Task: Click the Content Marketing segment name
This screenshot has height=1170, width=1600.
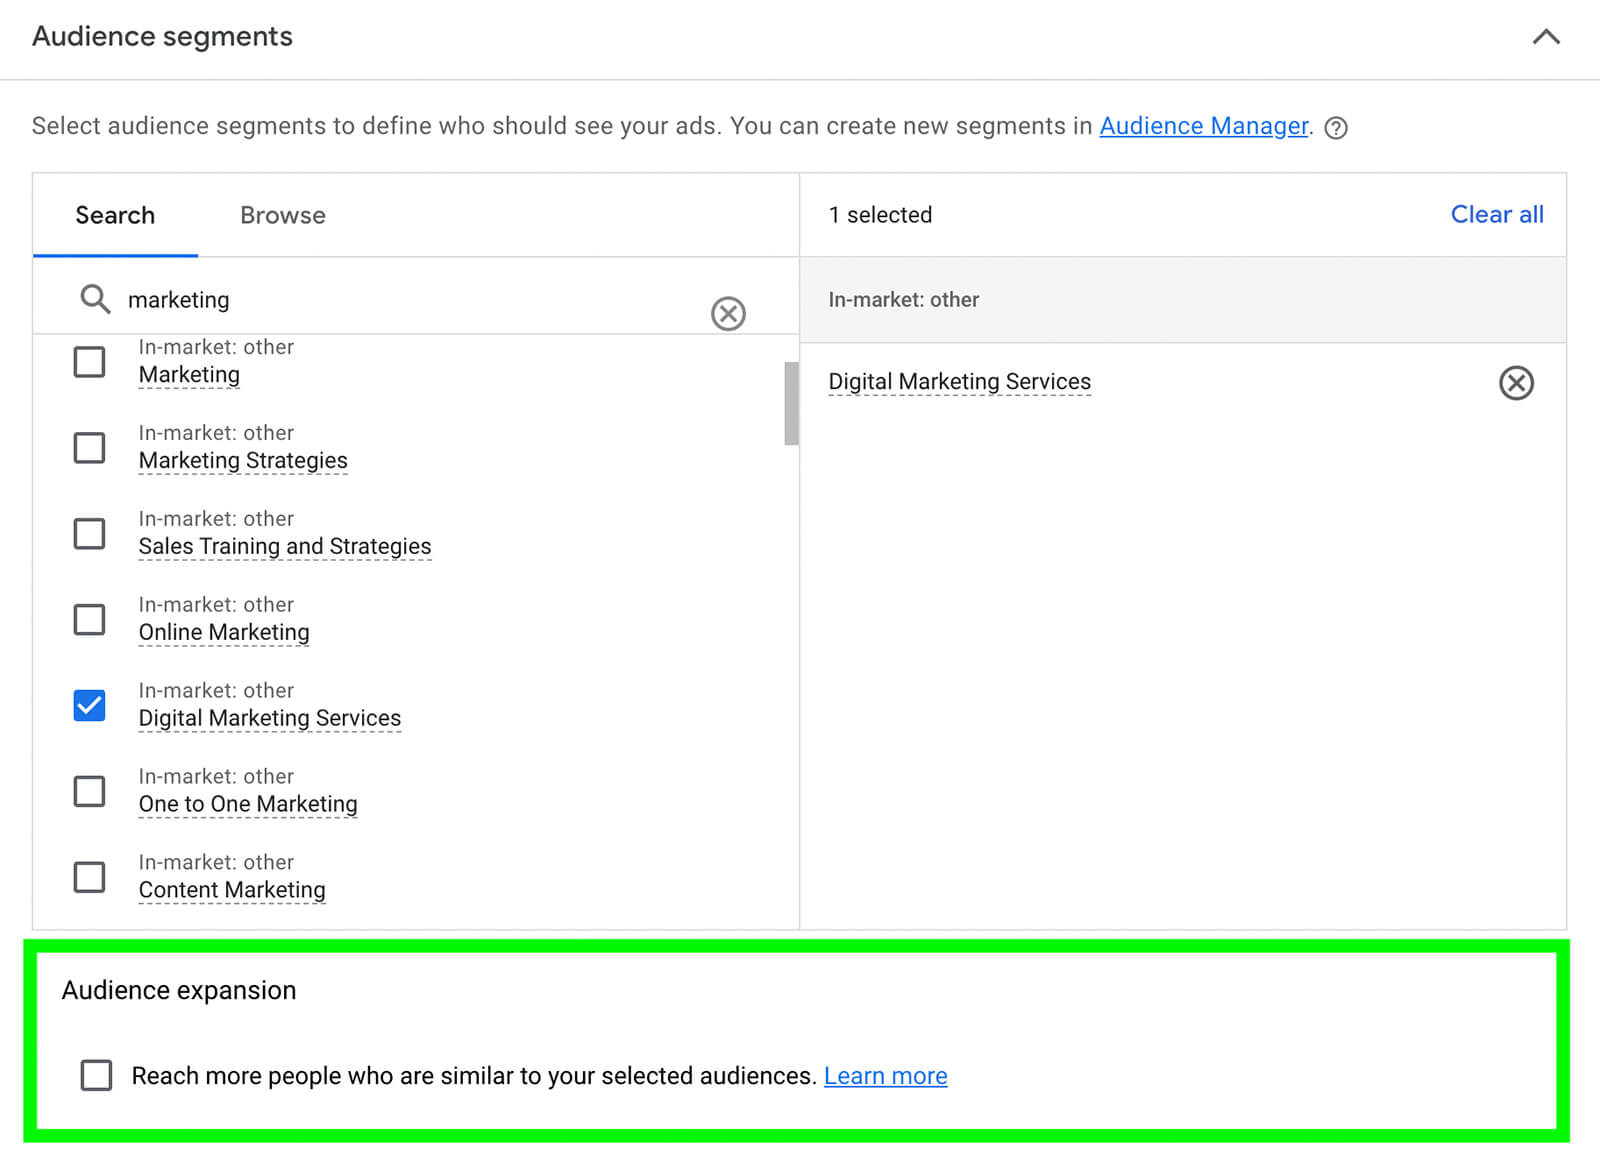Action: [232, 890]
